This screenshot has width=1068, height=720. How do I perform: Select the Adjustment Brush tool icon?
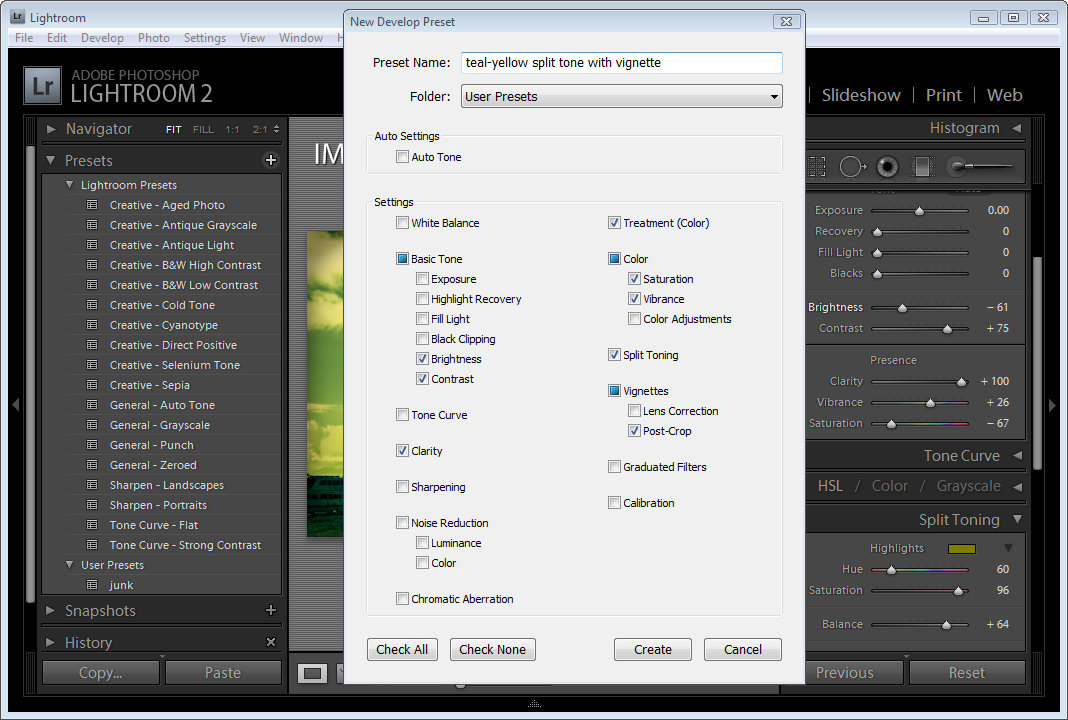pyautogui.click(x=981, y=166)
